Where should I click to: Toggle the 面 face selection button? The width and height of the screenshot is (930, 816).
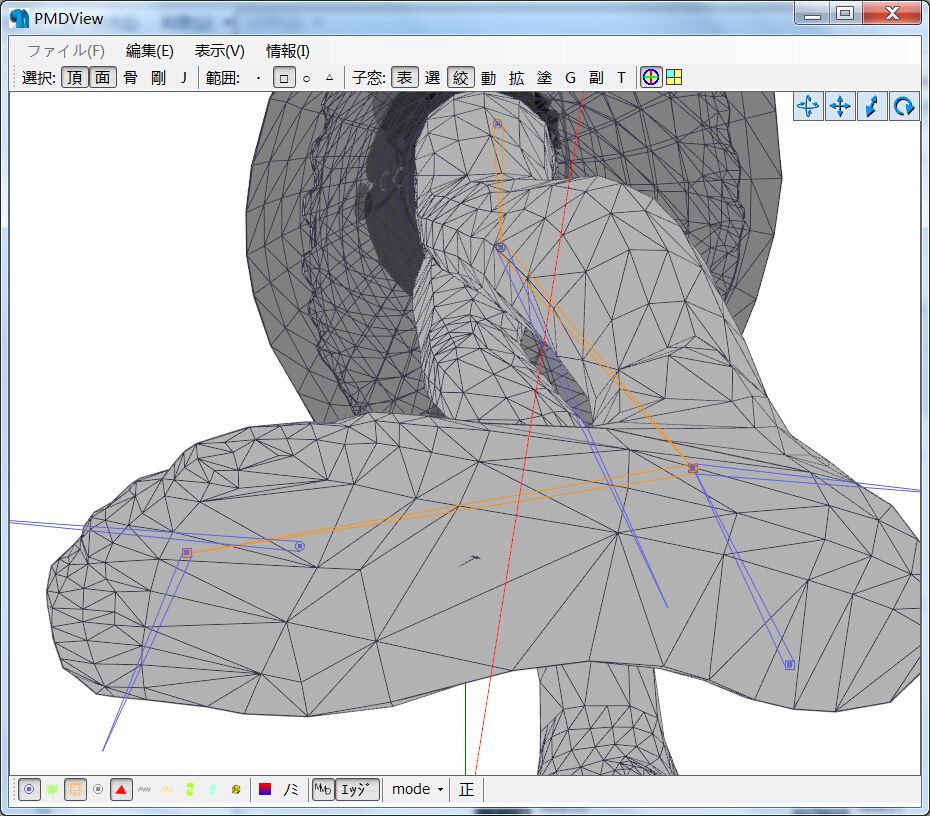click(103, 77)
